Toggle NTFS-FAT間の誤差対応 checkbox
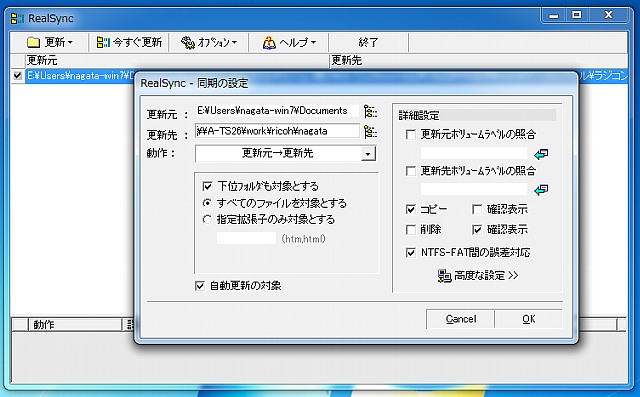 [x=411, y=253]
